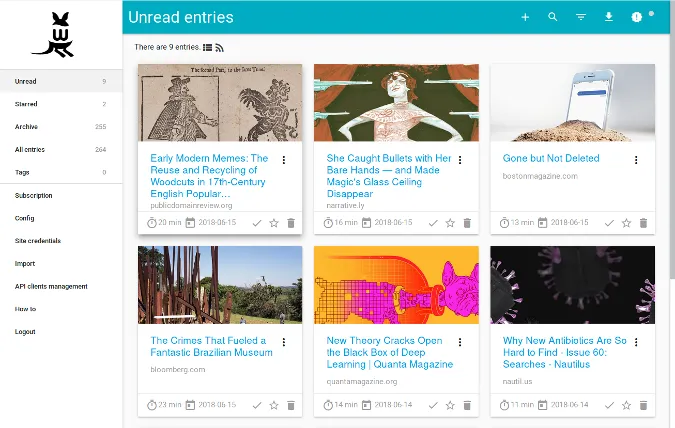Viewport: 675px width, 428px height.
Task: Click the 'Gone but Not Deleted' phone thumbnail
Action: pos(572,102)
